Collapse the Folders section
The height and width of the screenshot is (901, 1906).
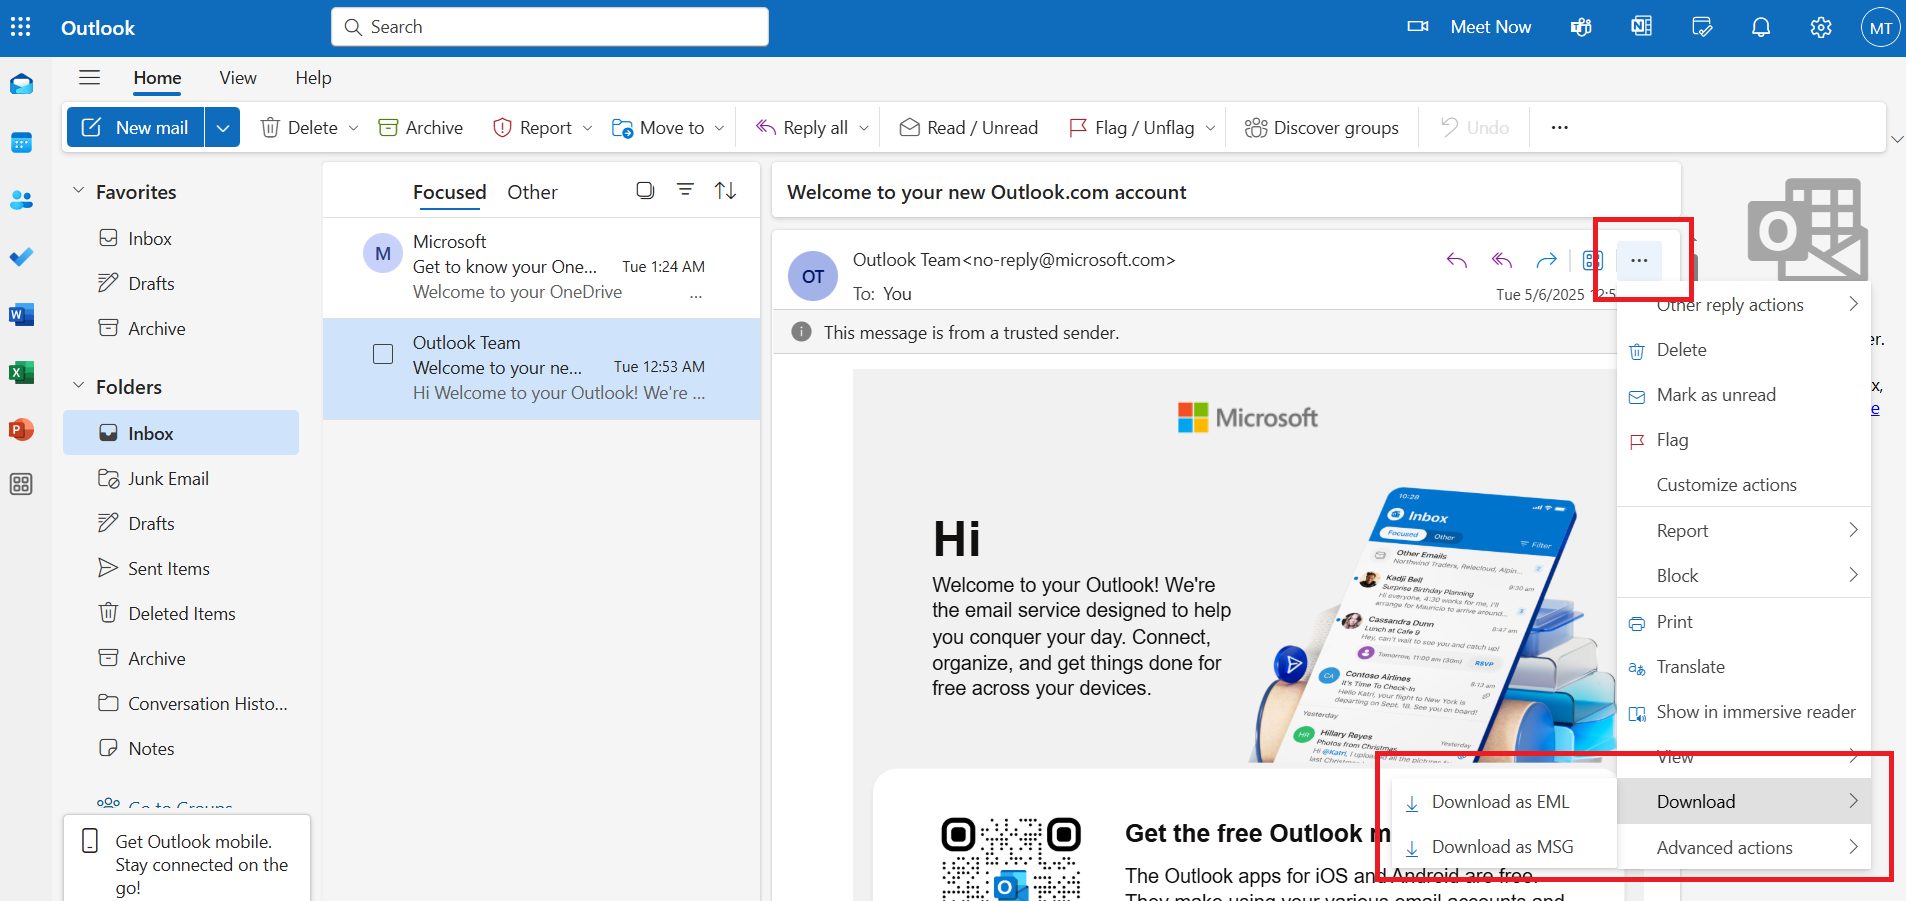click(78, 385)
